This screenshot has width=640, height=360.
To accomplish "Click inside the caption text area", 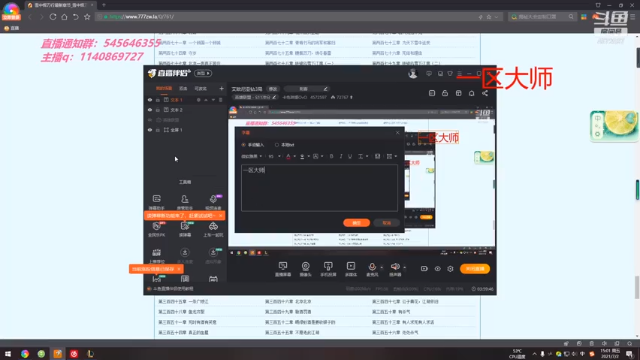I will pyautogui.click(x=319, y=188).
